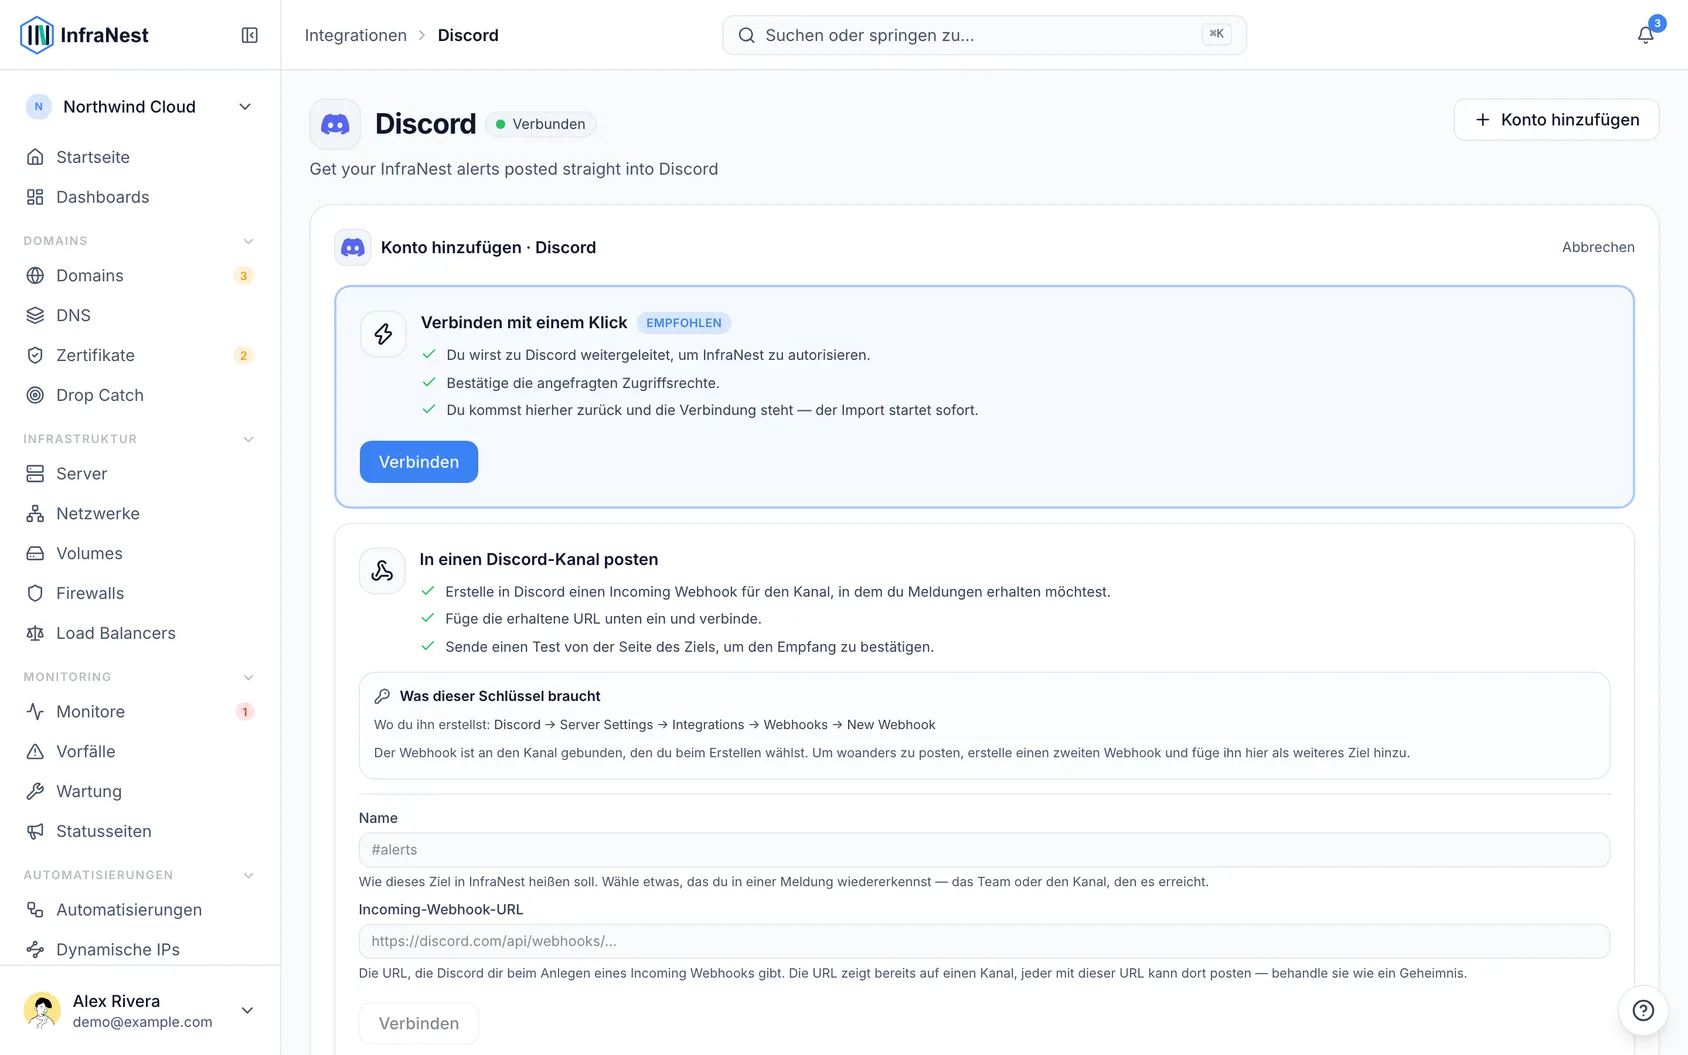Image resolution: width=1688 pixels, height=1055 pixels.
Task: Collapse the INFRASTRUKTUR sidebar section
Action: click(248, 439)
